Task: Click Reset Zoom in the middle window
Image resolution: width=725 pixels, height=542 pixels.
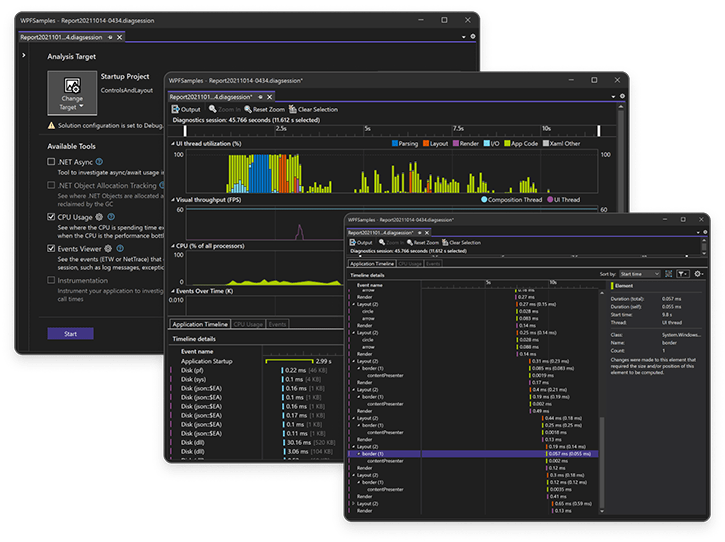Action: click(262, 109)
